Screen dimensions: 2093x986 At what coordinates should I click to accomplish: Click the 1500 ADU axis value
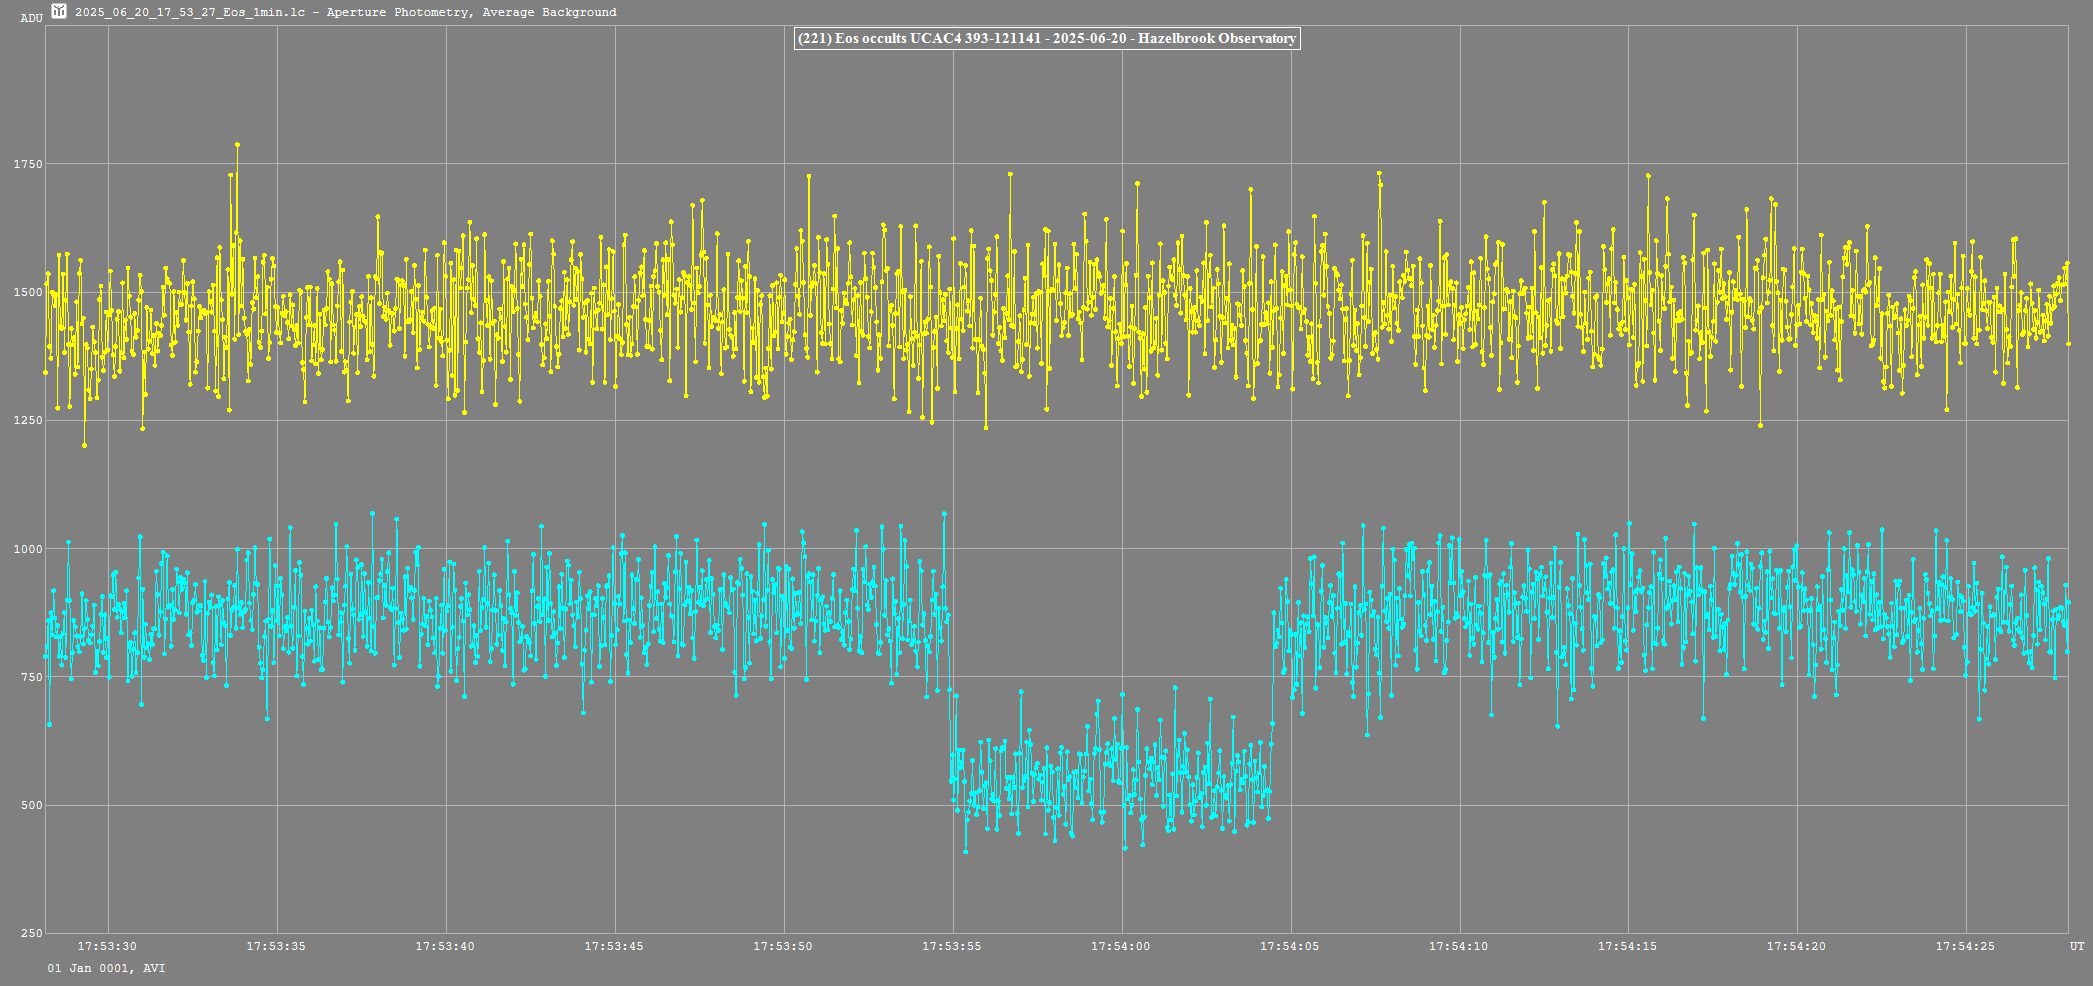tap(28, 292)
